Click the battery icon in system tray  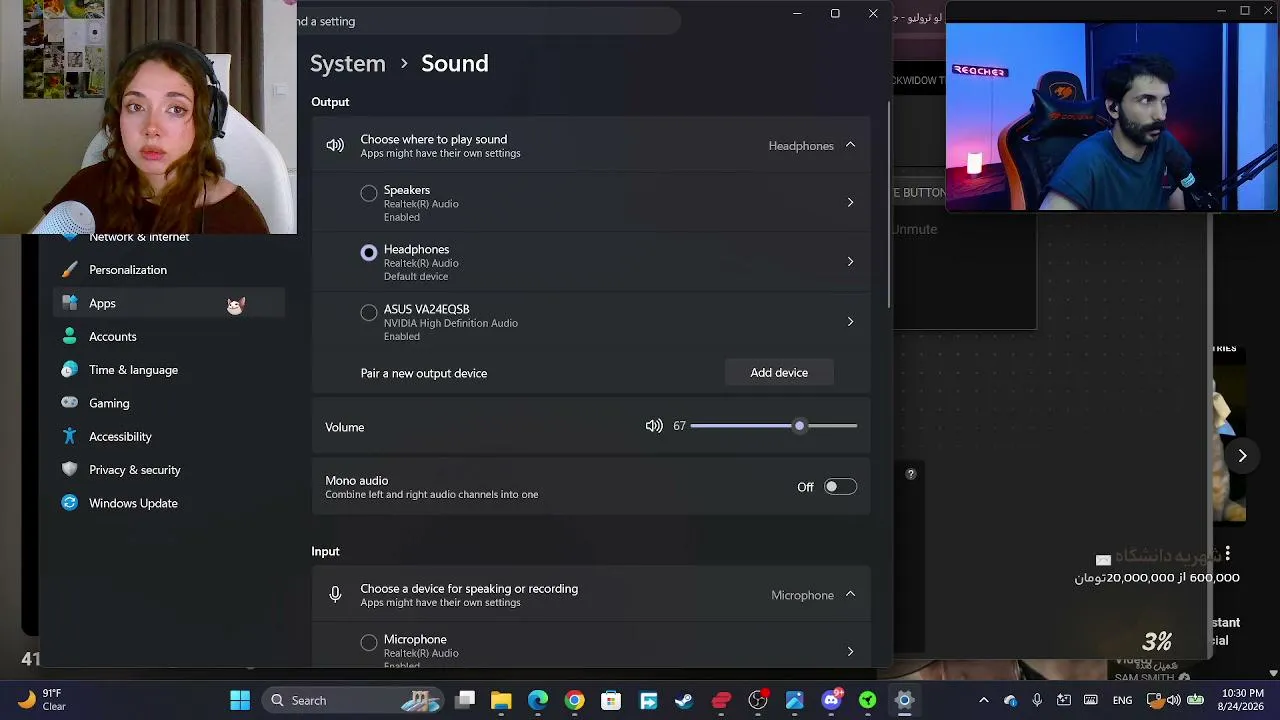[x=1195, y=700]
